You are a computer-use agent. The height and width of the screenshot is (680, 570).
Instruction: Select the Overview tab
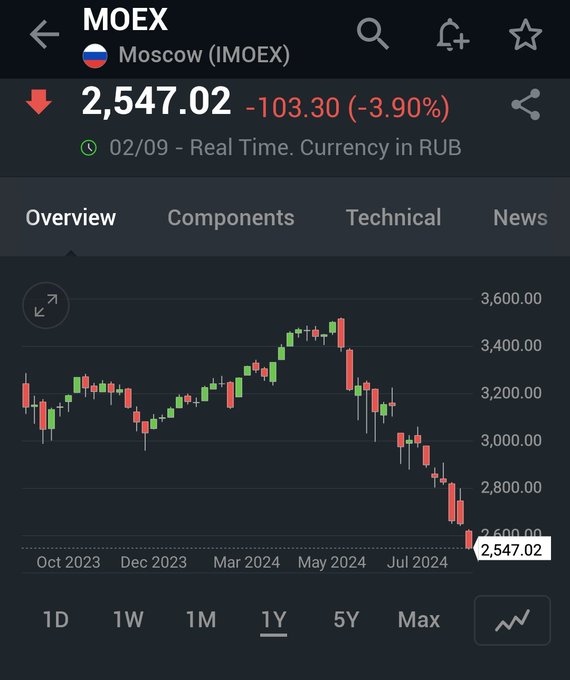(71, 217)
